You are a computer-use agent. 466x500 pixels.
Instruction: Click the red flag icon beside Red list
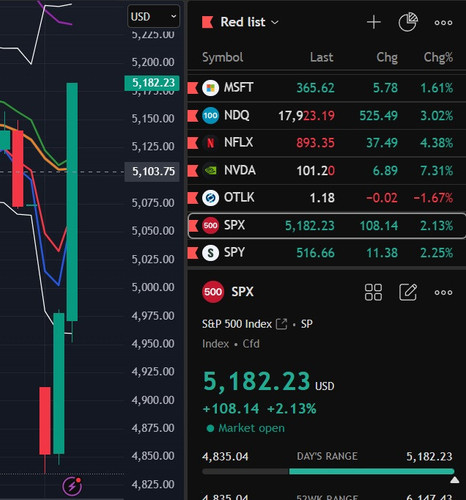point(208,22)
